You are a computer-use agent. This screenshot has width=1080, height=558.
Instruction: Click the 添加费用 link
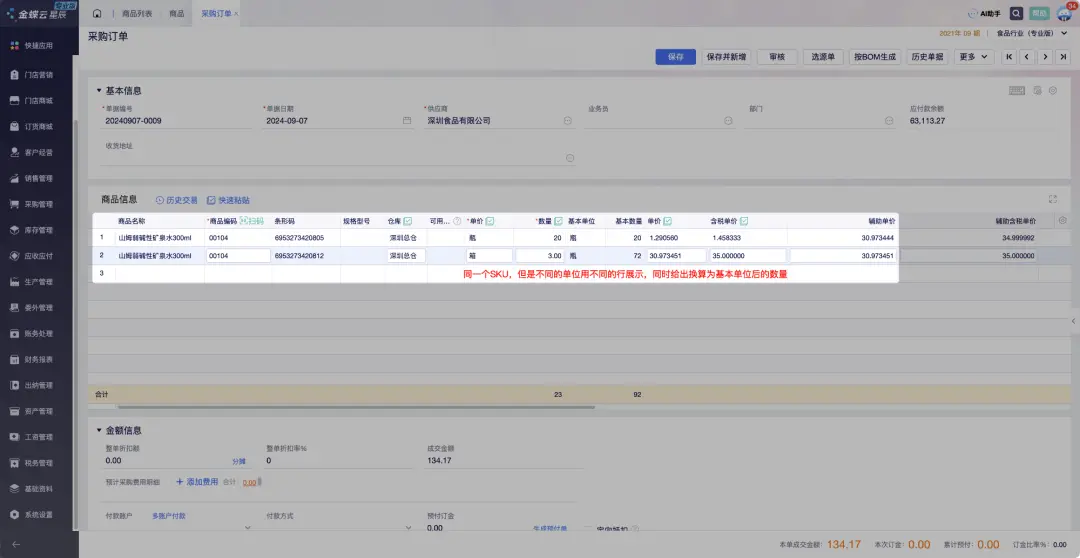point(197,482)
